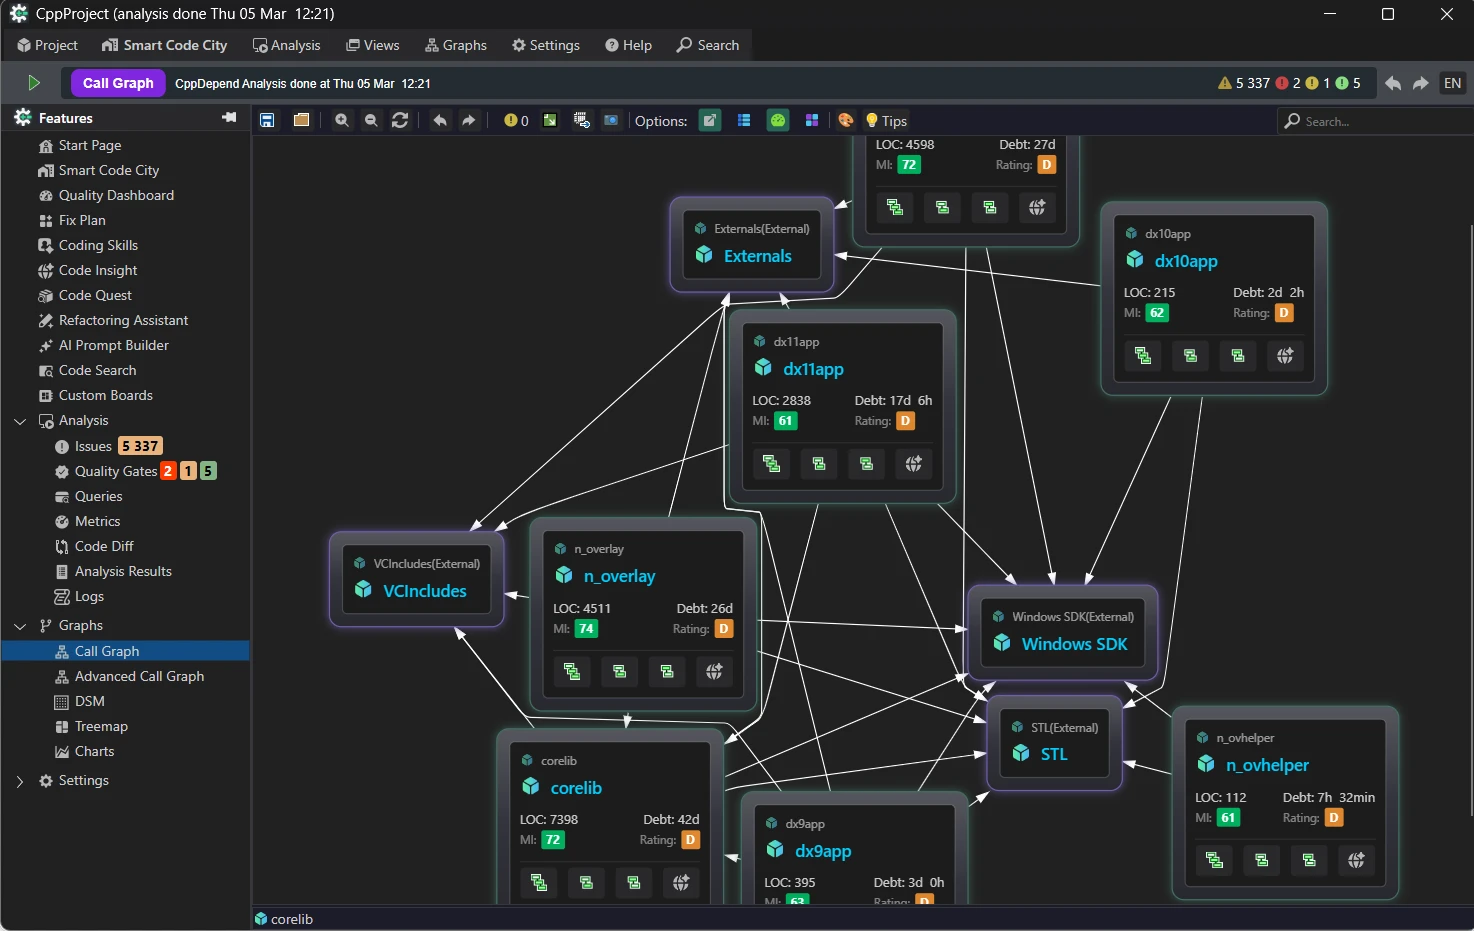Click the refresh graph icon
This screenshot has width=1474, height=931.
(x=400, y=120)
